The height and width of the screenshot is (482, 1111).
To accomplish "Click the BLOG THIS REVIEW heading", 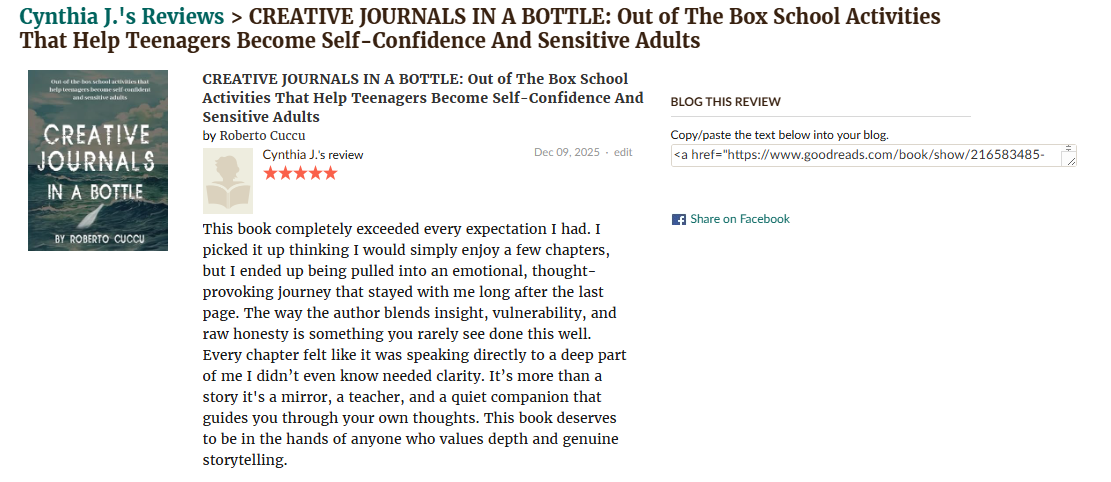I will coord(725,101).
